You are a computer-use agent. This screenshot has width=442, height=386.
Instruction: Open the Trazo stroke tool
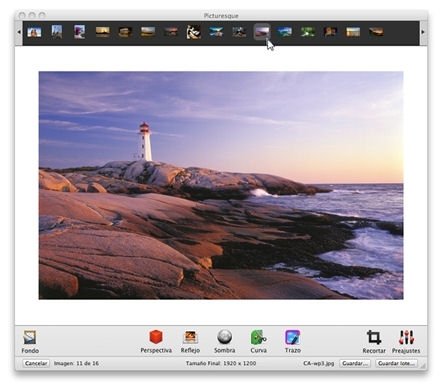293,342
